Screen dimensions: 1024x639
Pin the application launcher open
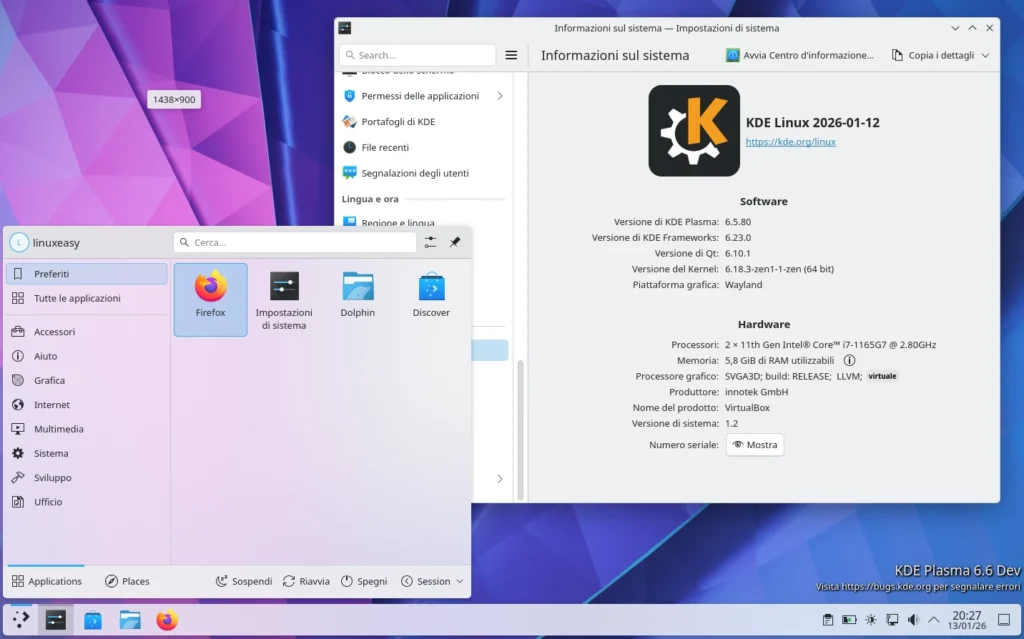(x=453, y=241)
